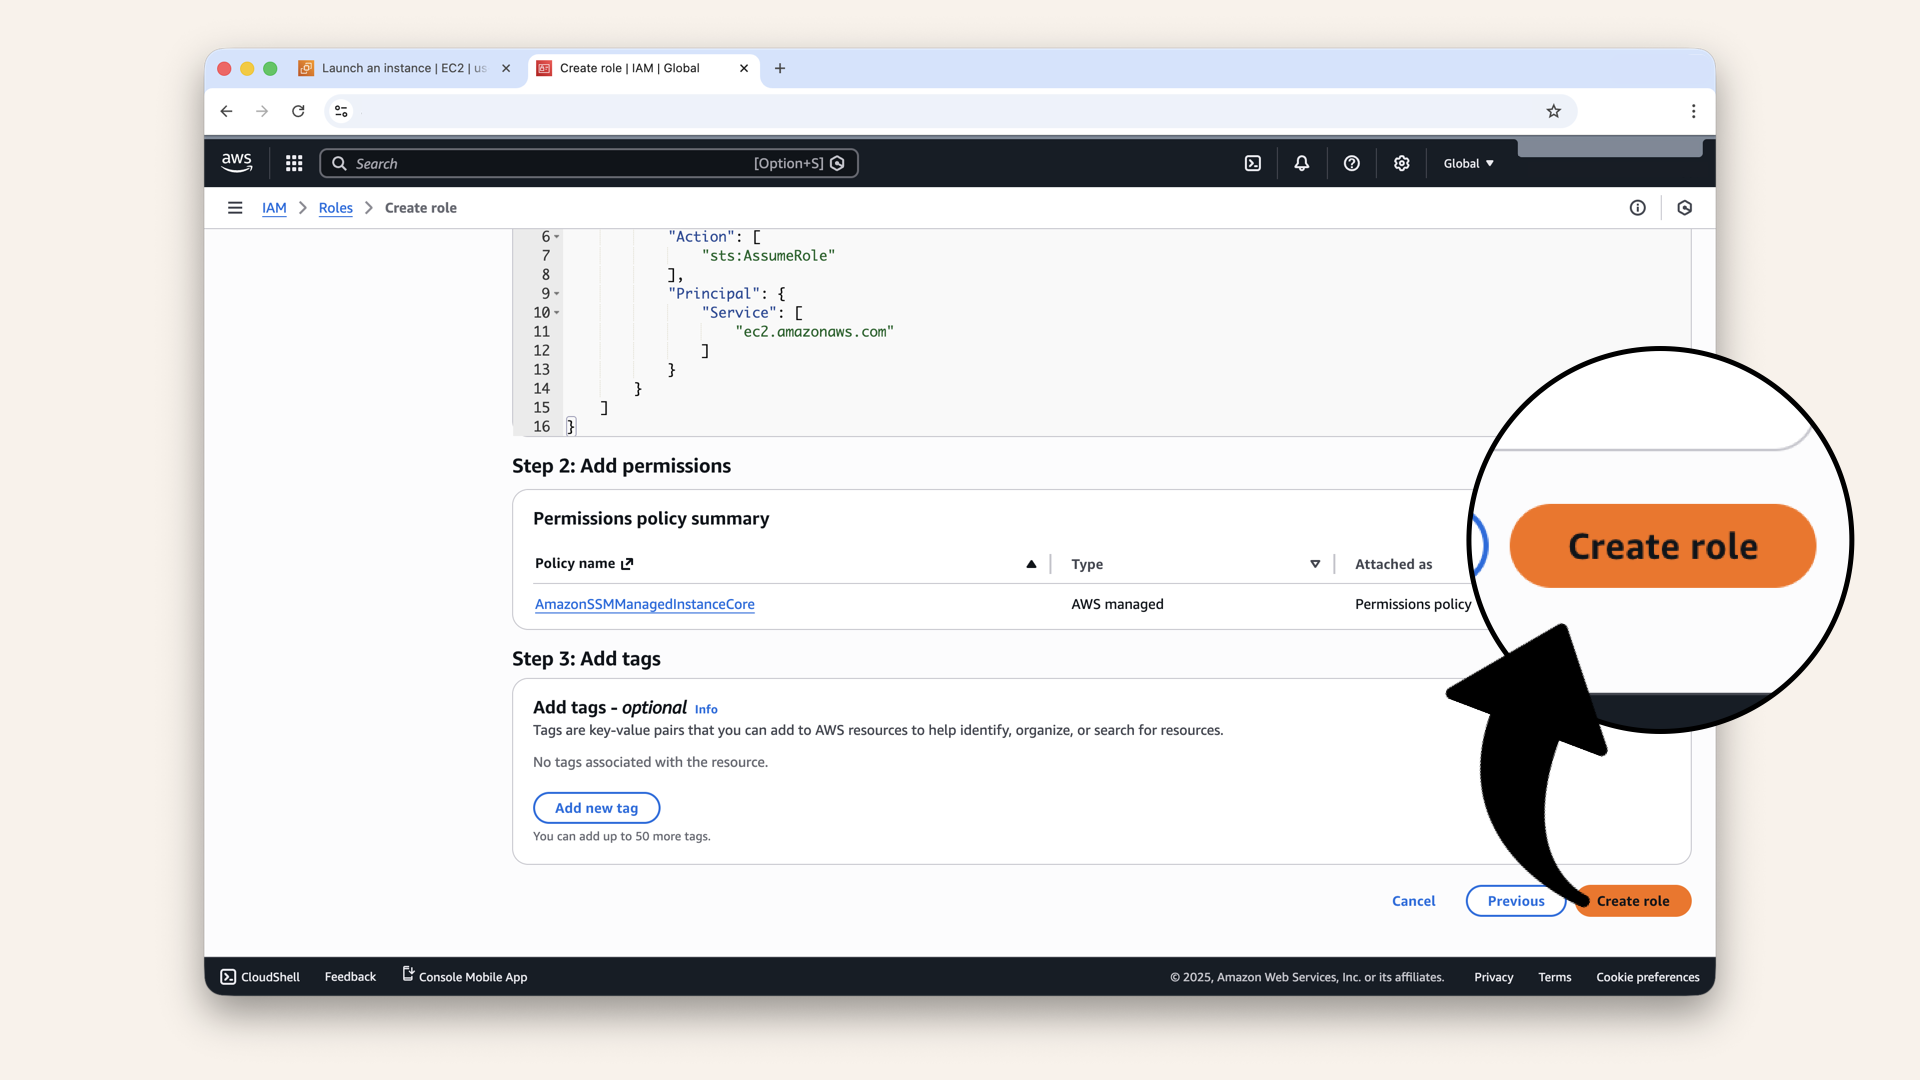Open the notifications bell
This screenshot has height=1080, width=1920.
click(1301, 163)
